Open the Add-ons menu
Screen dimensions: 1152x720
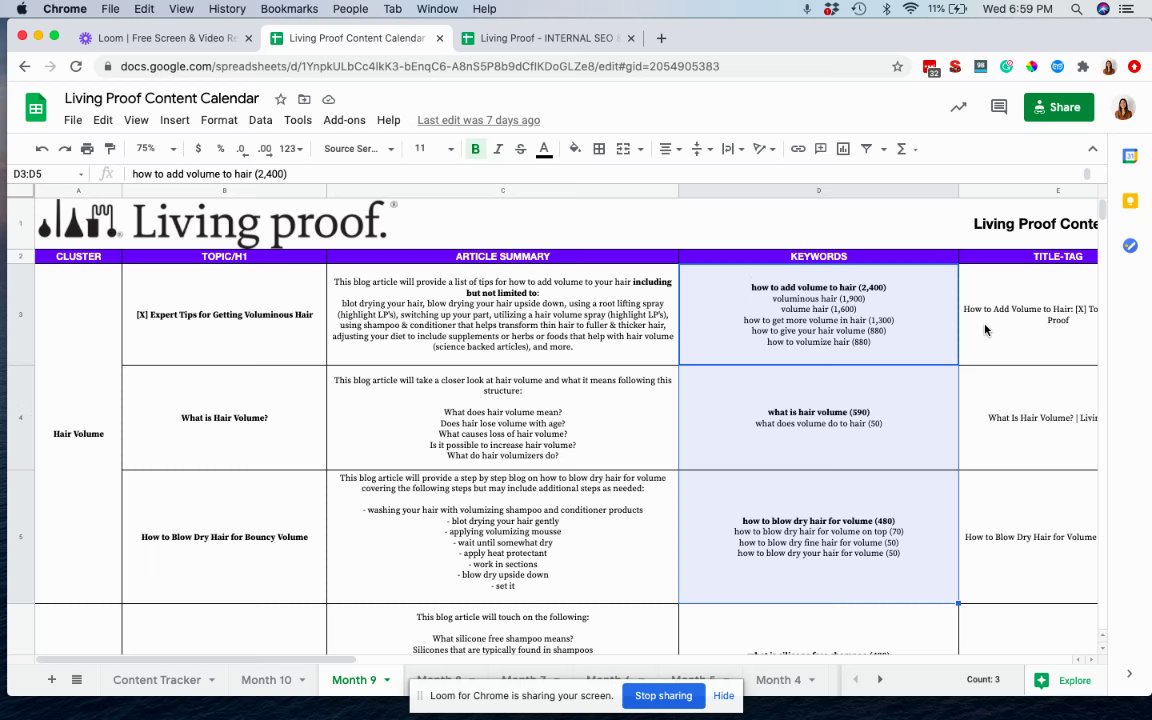click(x=345, y=120)
